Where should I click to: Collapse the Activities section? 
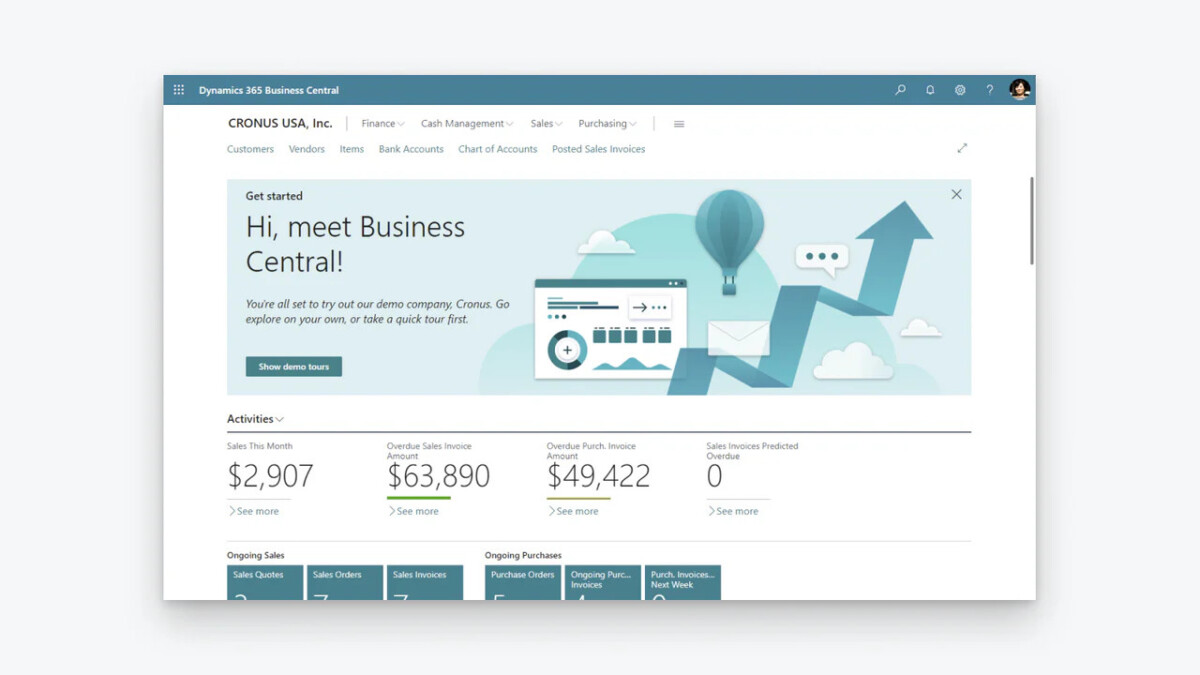tap(255, 419)
